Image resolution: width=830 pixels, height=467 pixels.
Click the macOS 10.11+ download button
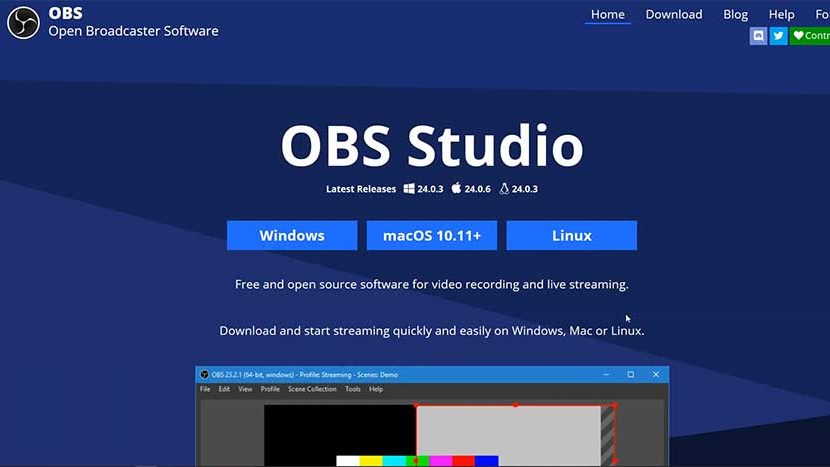pyautogui.click(x=432, y=235)
